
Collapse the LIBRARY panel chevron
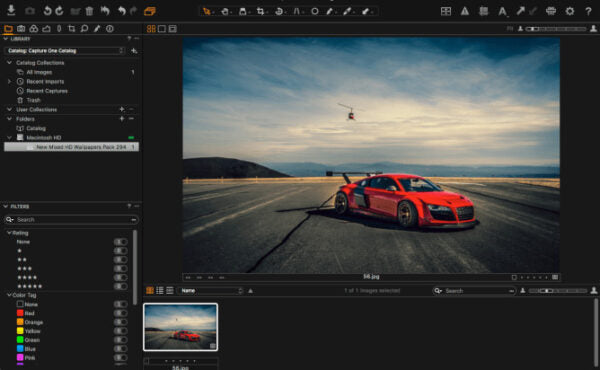pos(6,39)
